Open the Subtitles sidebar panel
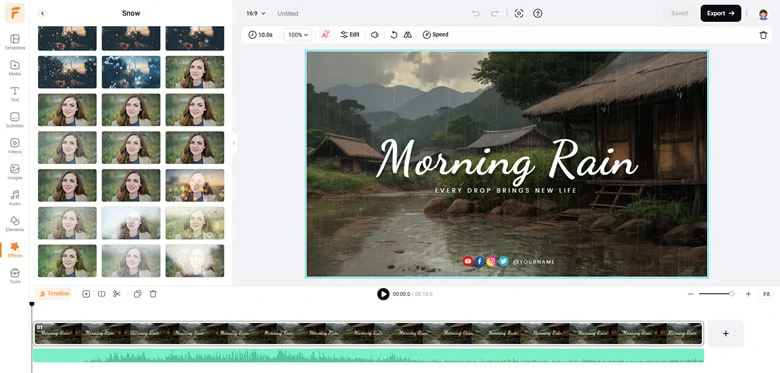This screenshot has height=373, width=780. pyautogui.click(x=15, y=120)
